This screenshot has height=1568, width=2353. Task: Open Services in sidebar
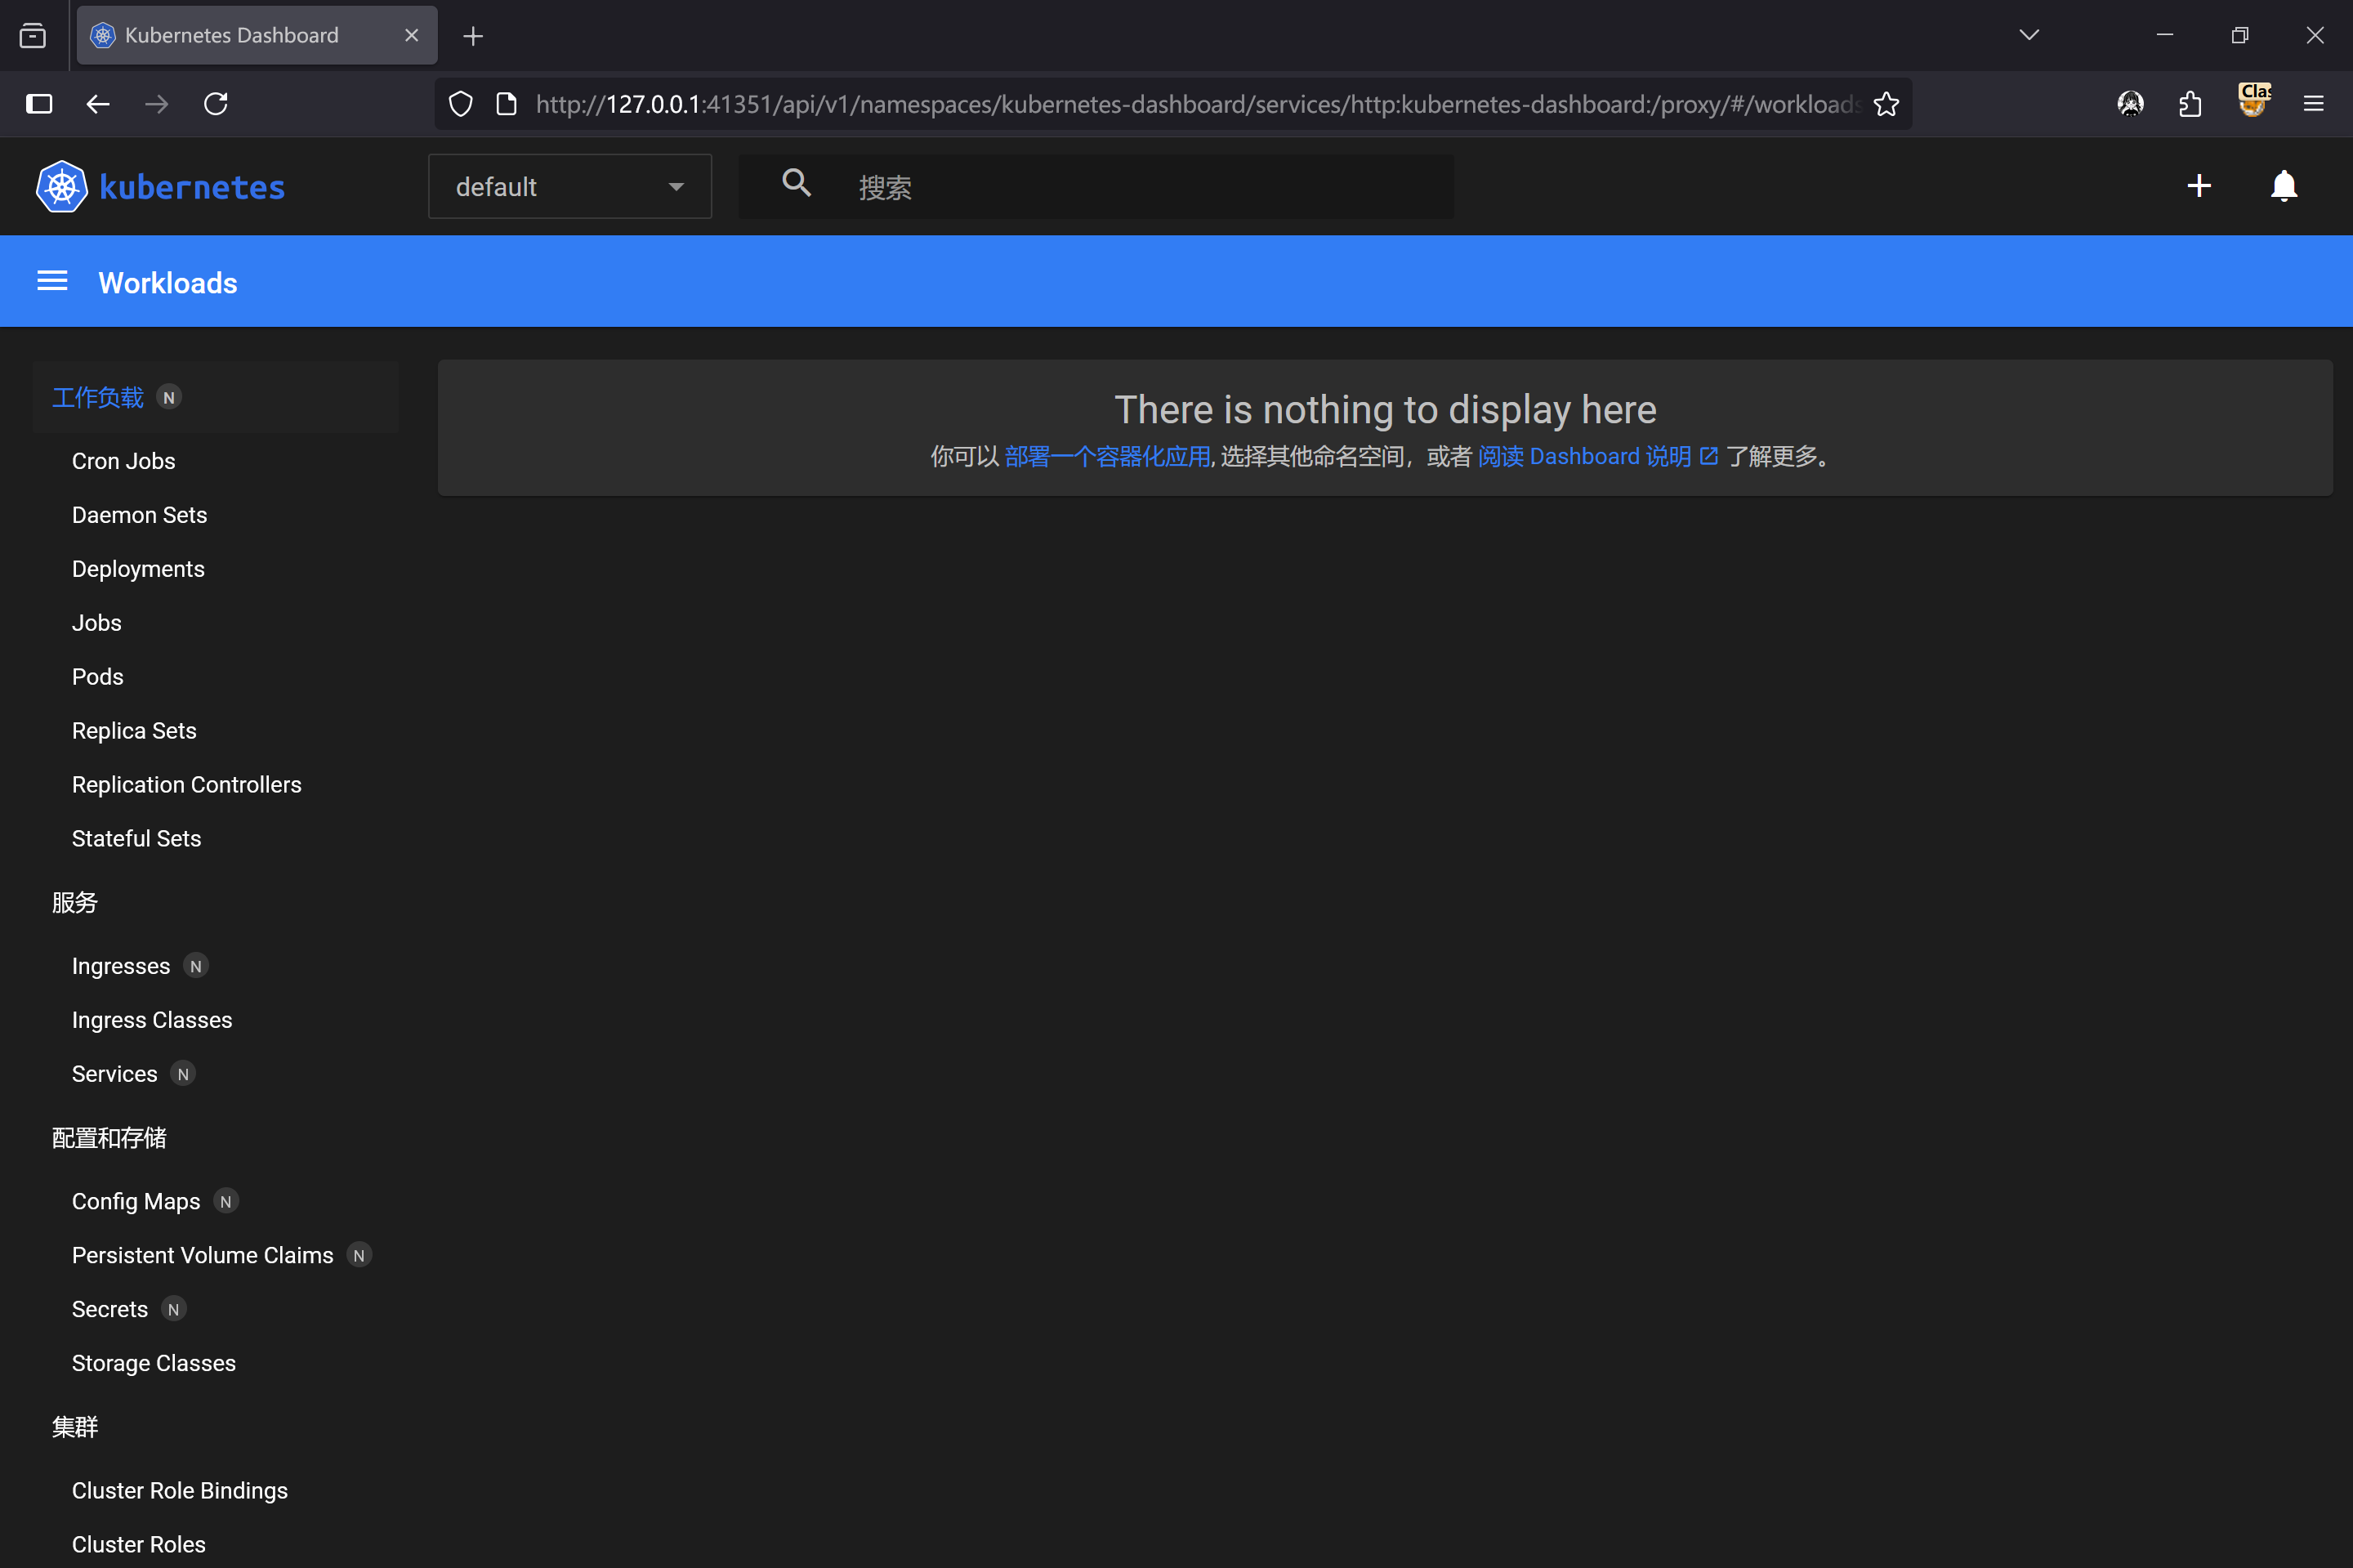114,1074
